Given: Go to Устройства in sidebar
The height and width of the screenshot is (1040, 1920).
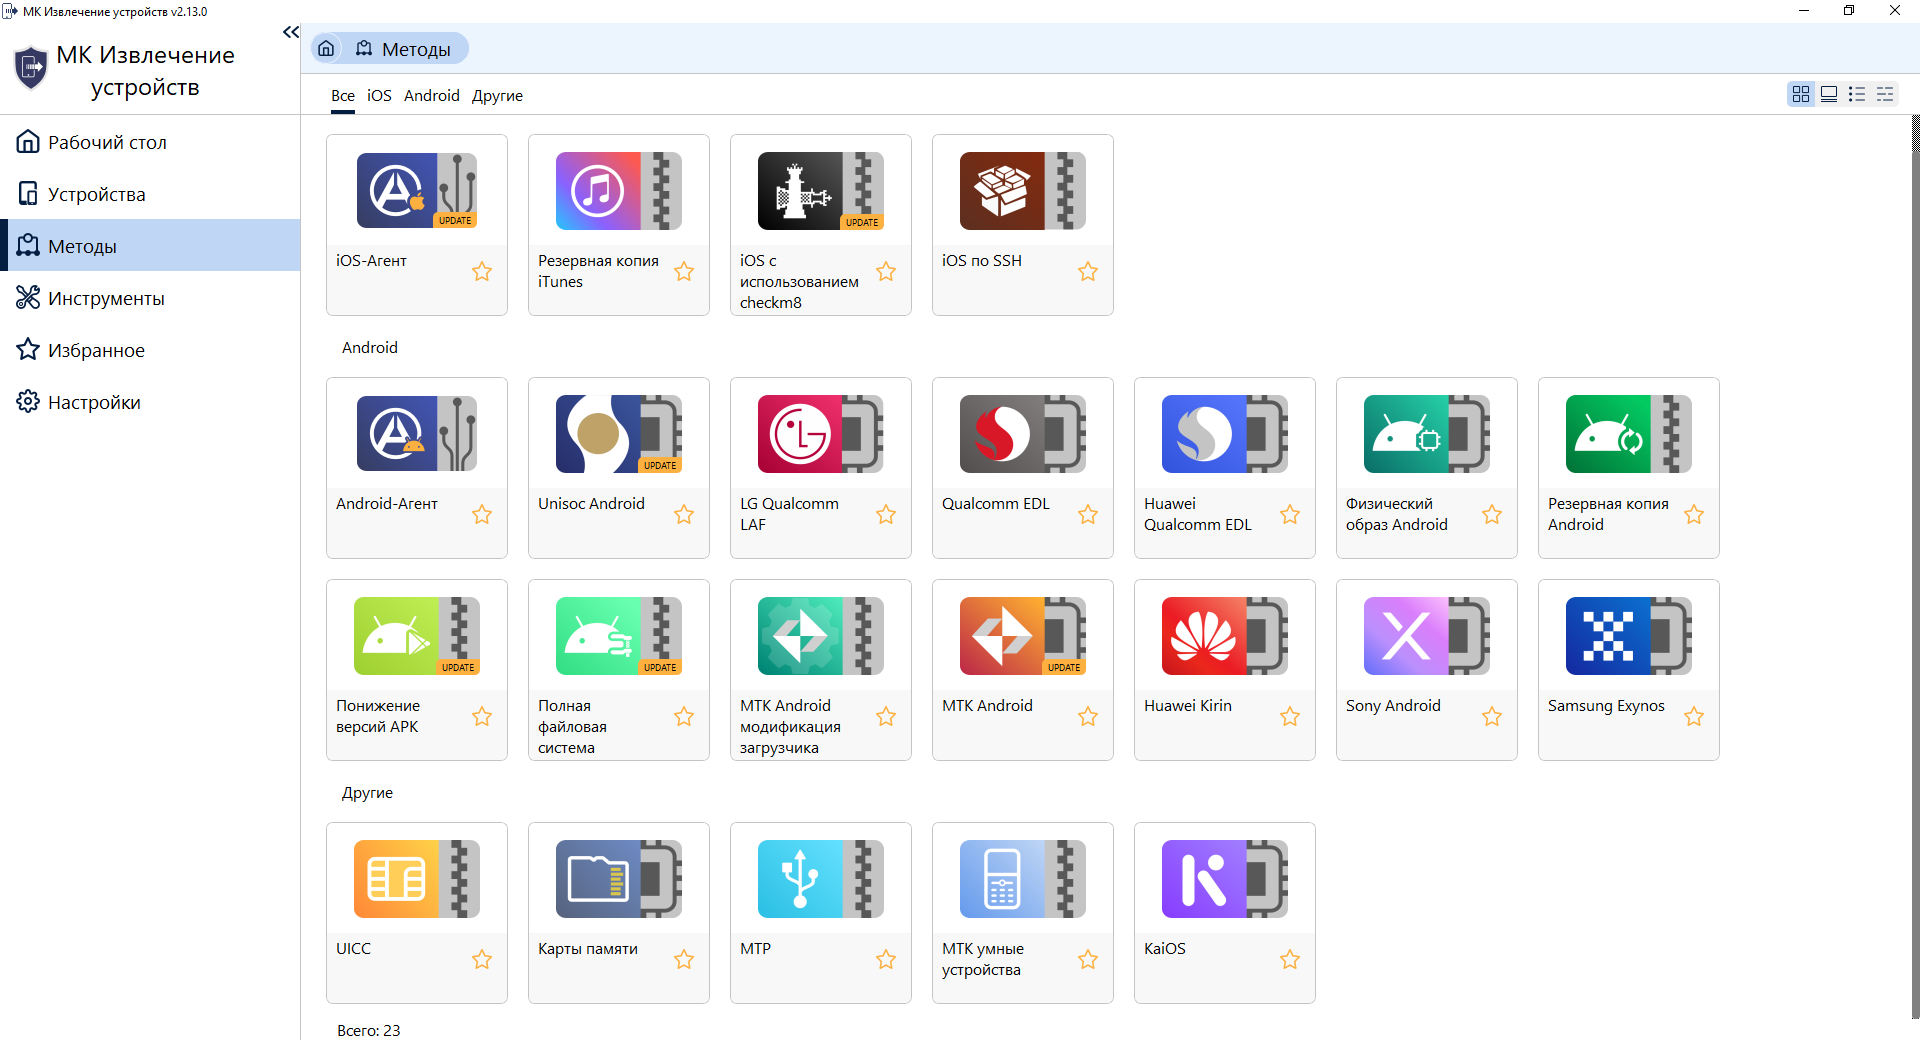Looking at the screenshot, I should pos(150,194).
